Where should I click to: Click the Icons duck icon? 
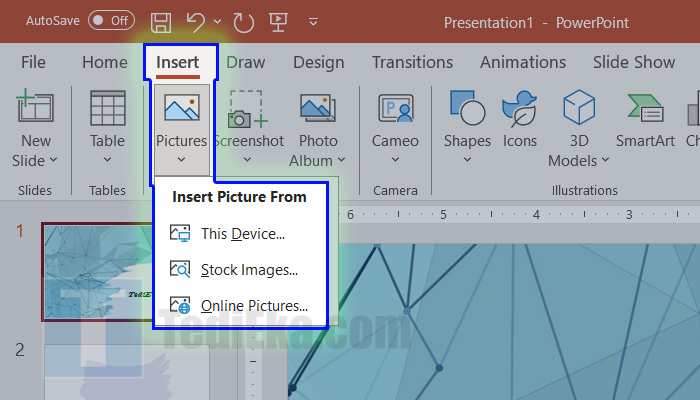(x=519, y=109)
